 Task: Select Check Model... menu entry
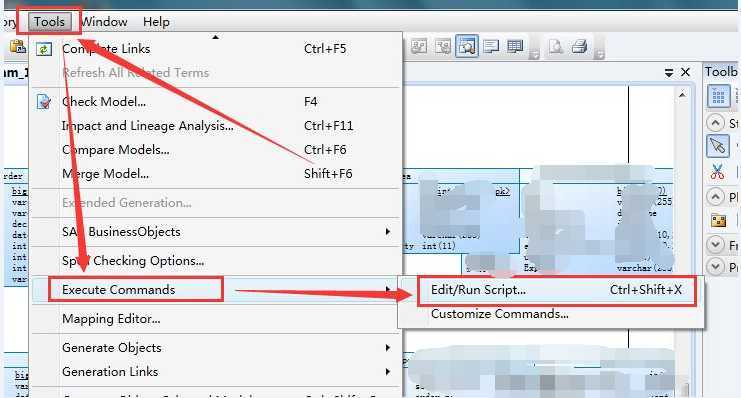pyautogui.click(x=216, y=102)
